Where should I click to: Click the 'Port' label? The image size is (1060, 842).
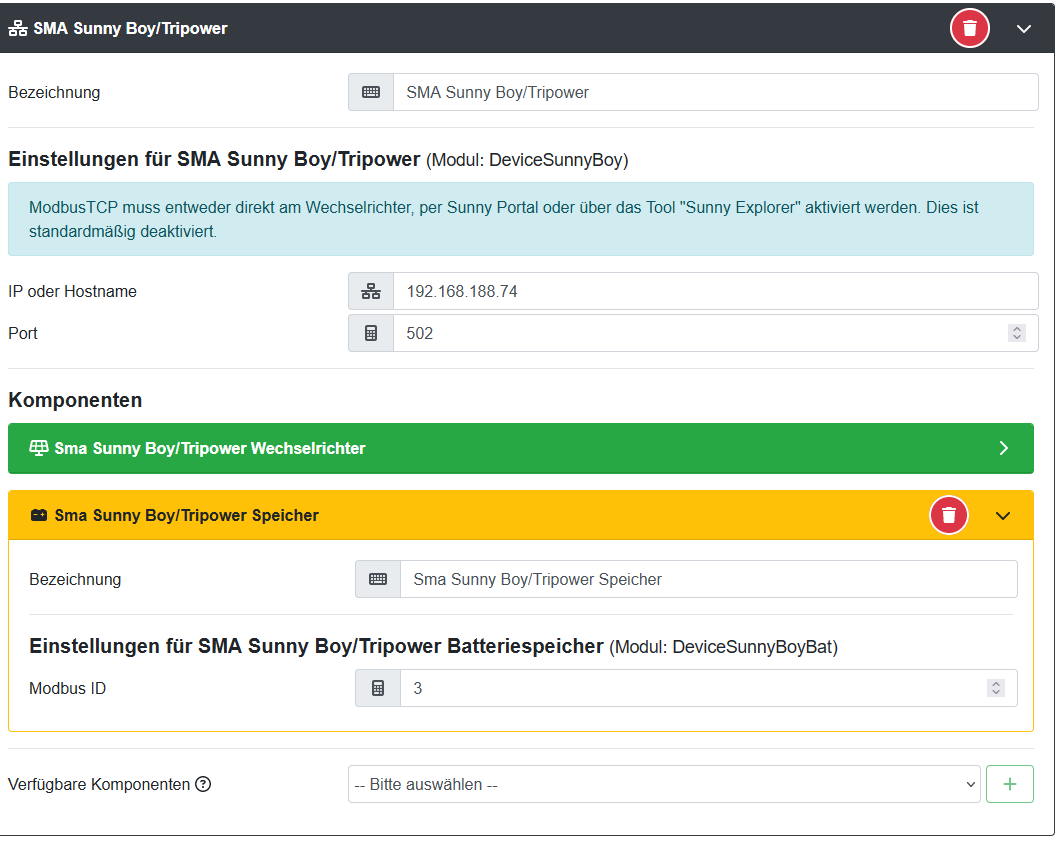point(23,333)
